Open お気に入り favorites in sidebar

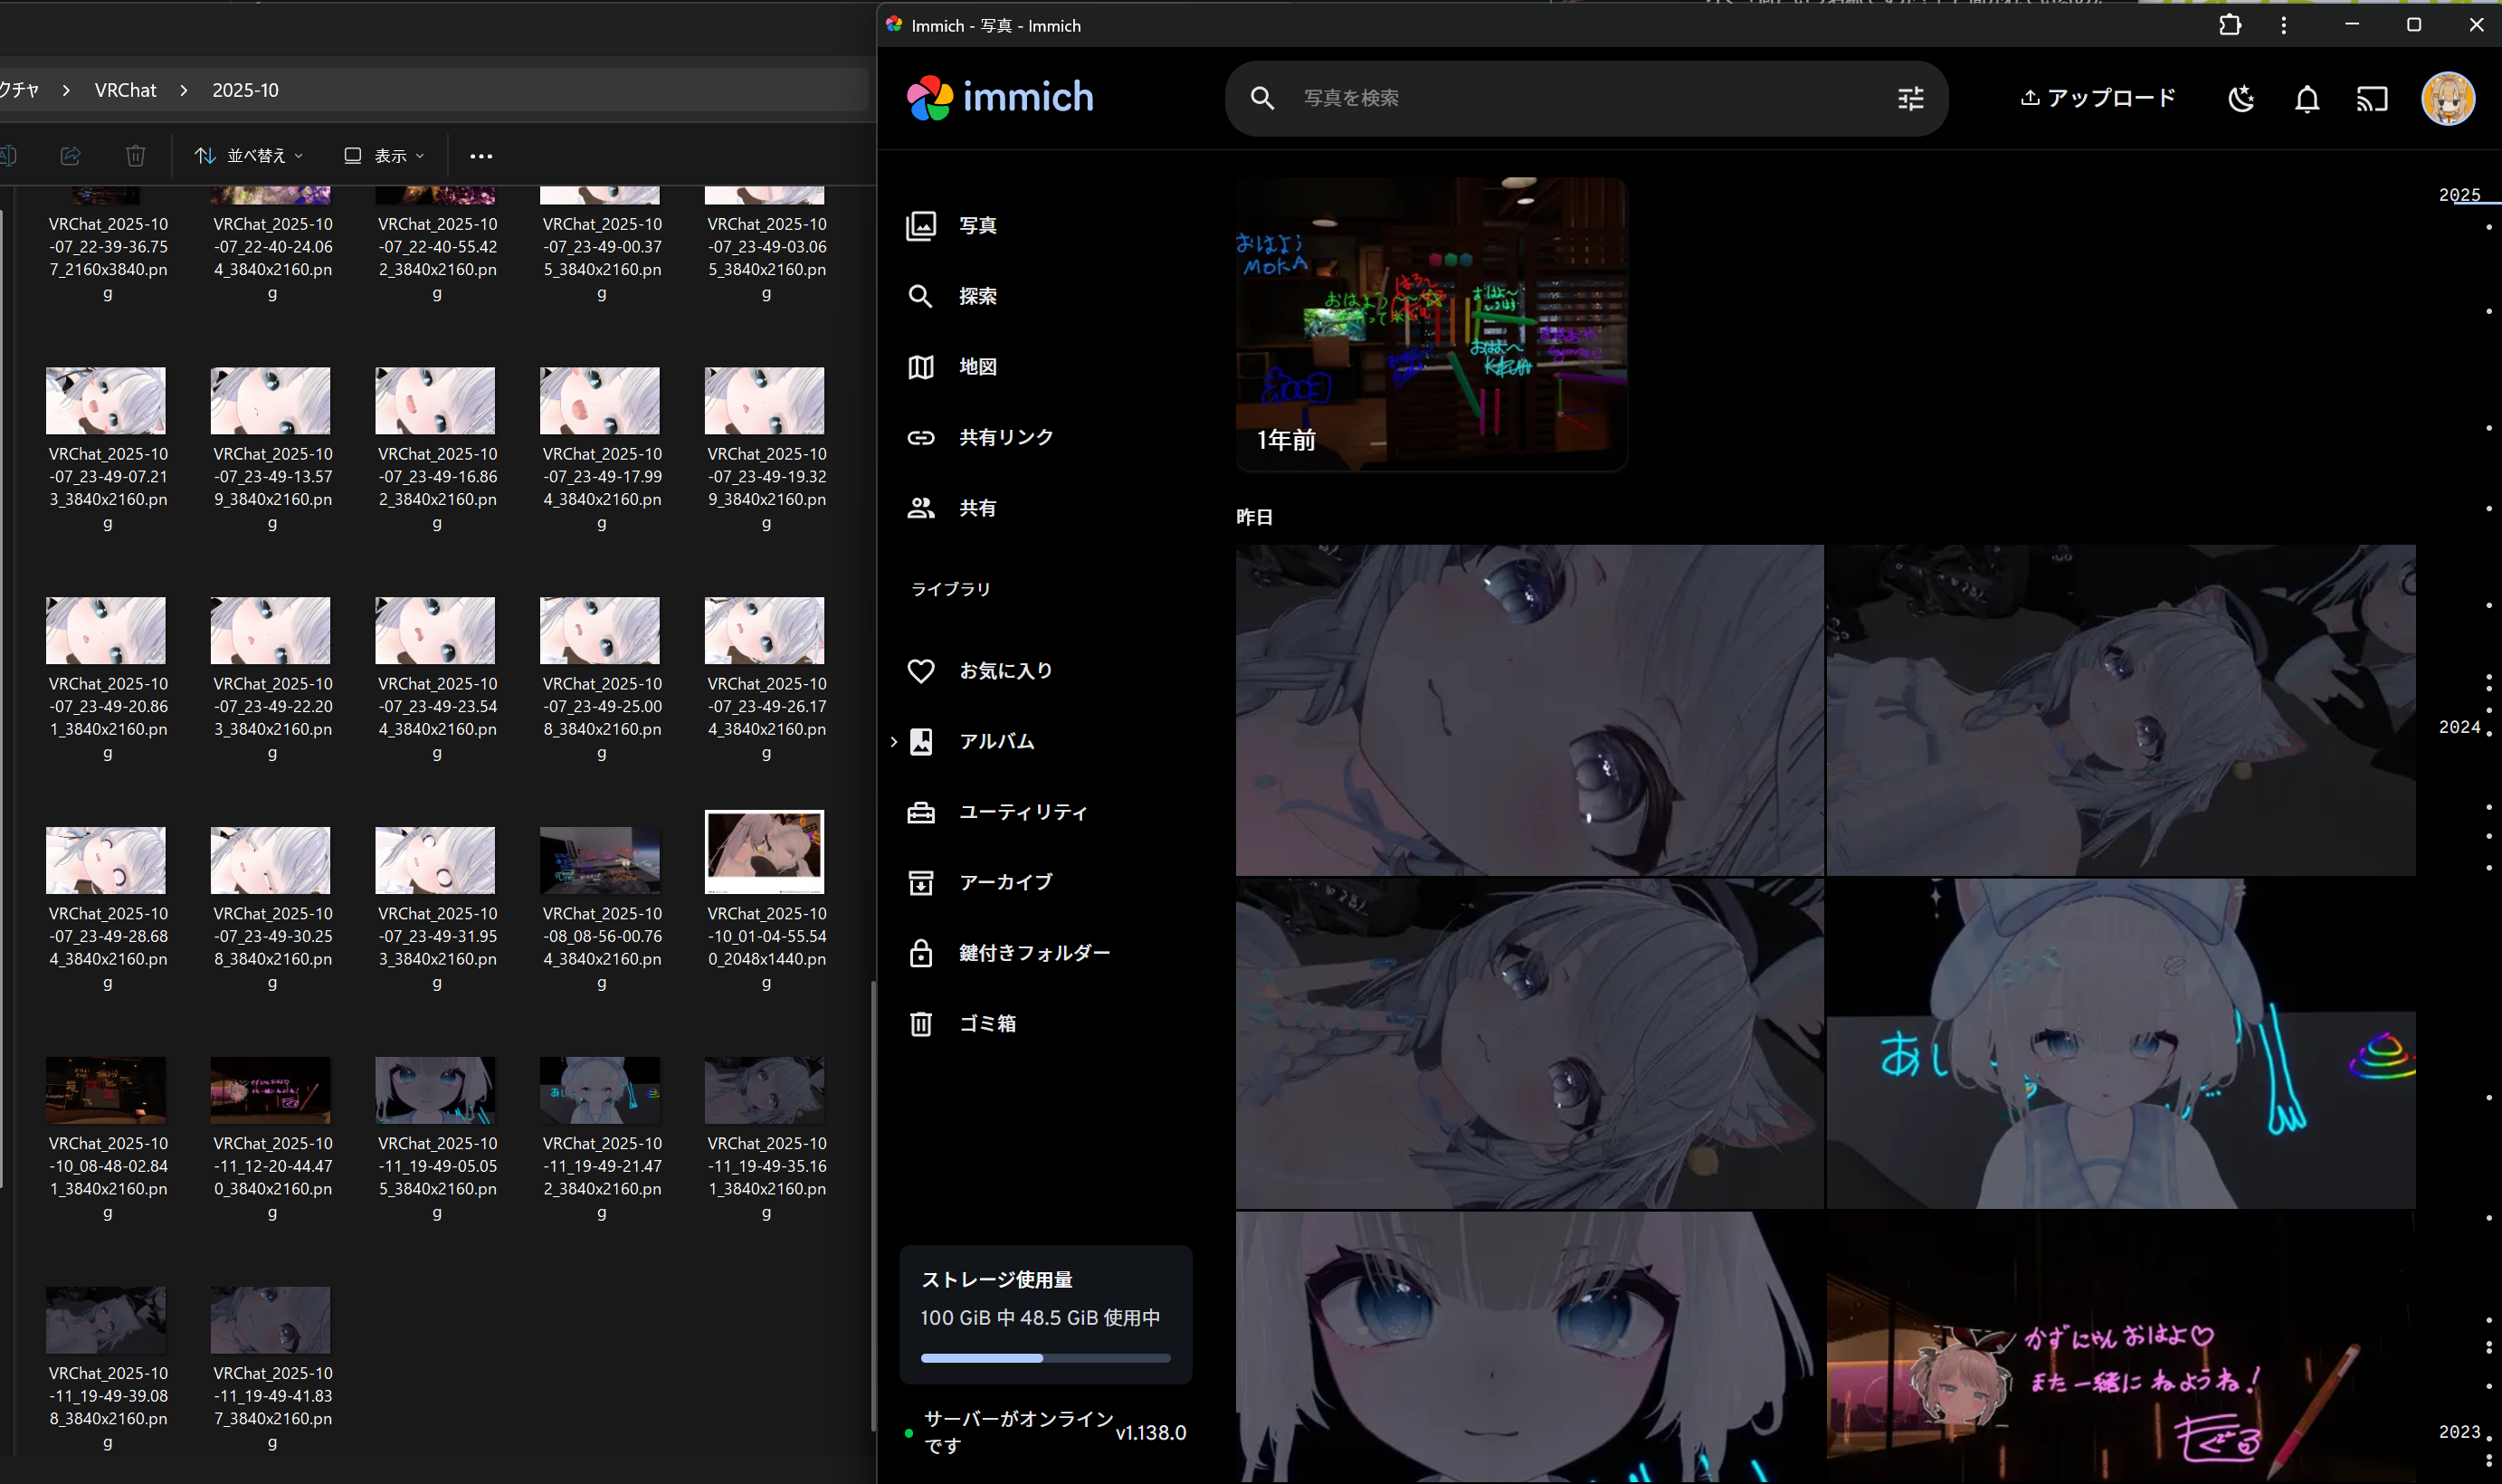click(x=1004, y=670)
